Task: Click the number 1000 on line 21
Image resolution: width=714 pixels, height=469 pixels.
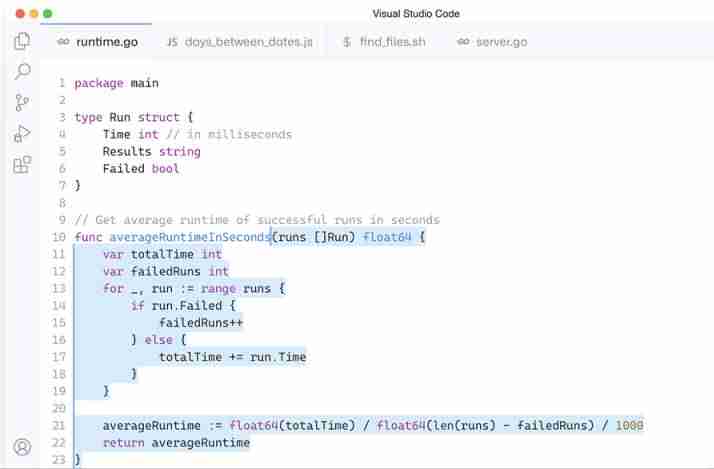Action: tap(629, 425)
